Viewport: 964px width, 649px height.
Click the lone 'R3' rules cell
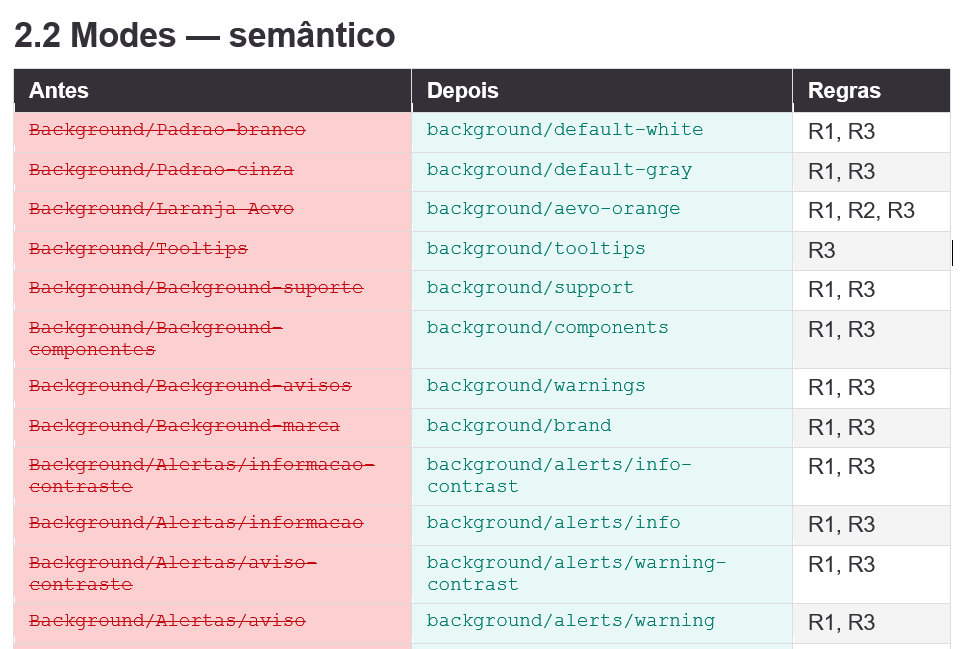click(x=872, y=251)
